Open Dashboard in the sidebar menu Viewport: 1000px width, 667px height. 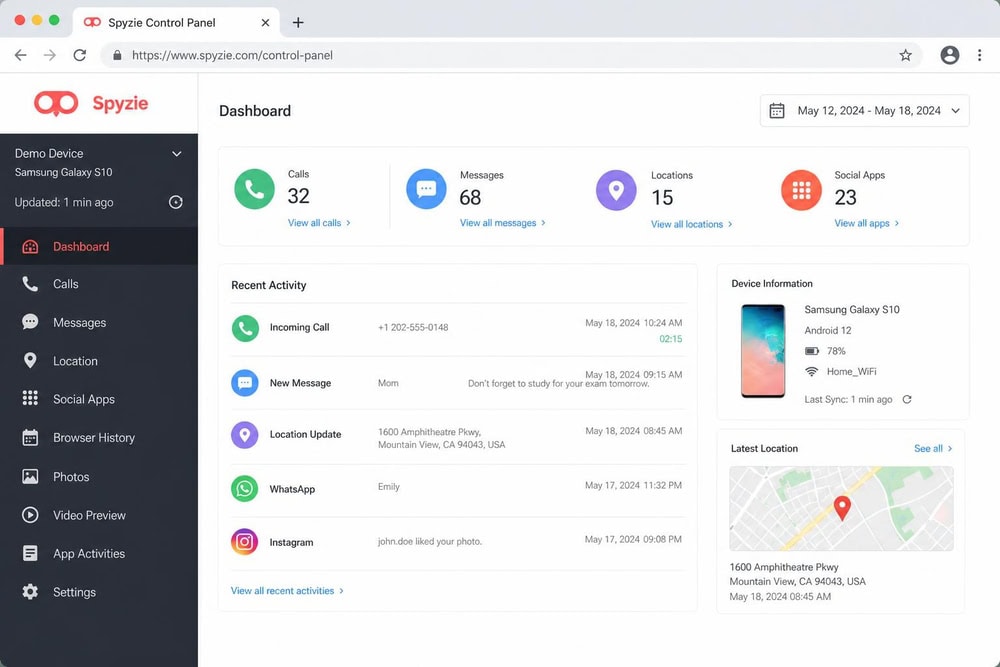tap(99, 247)
